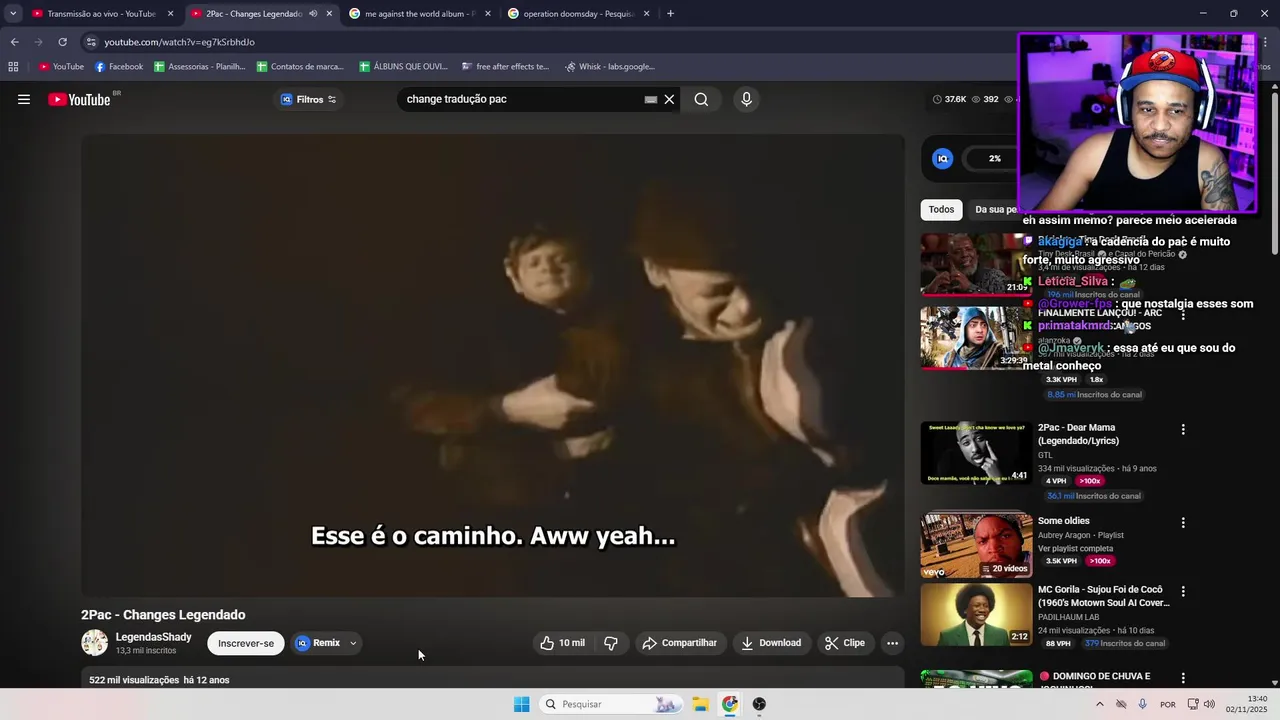
Task: Open Chrome from the taskbar
Action: pyautogui.click(x=730, y=704)
